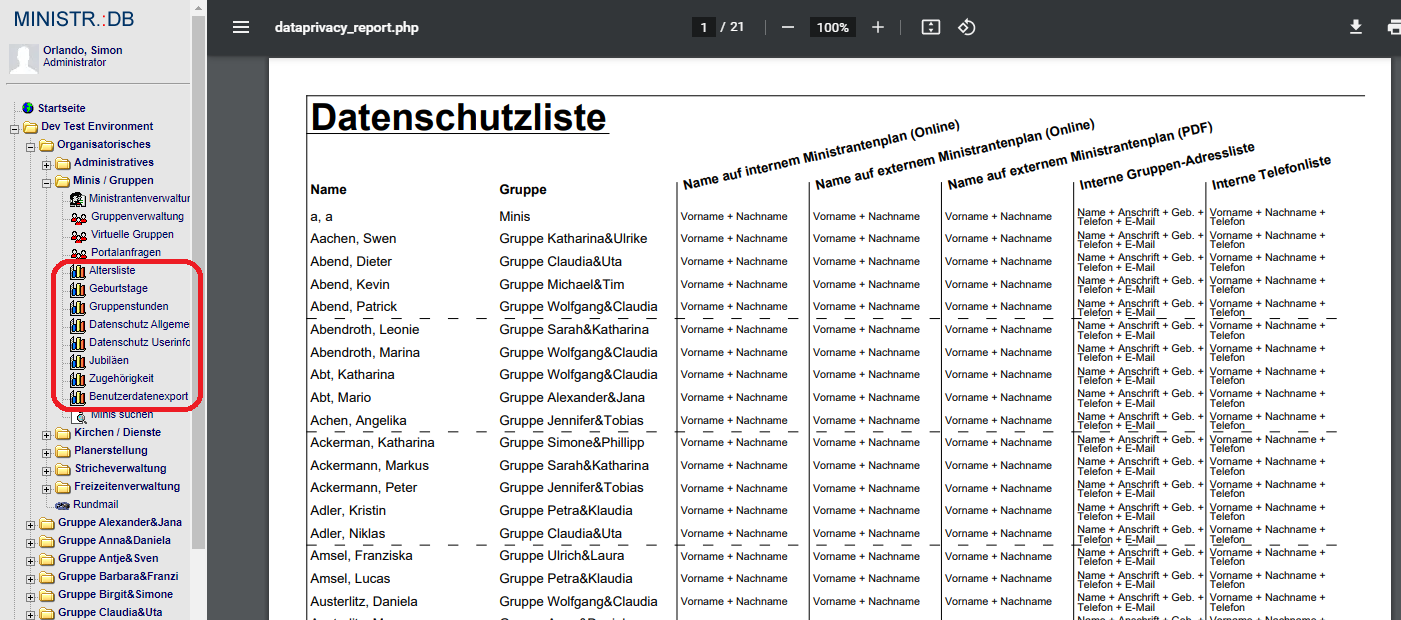
Task: Click the Virtuelle Gruppen people icon
Action: [x=79, y=235]
